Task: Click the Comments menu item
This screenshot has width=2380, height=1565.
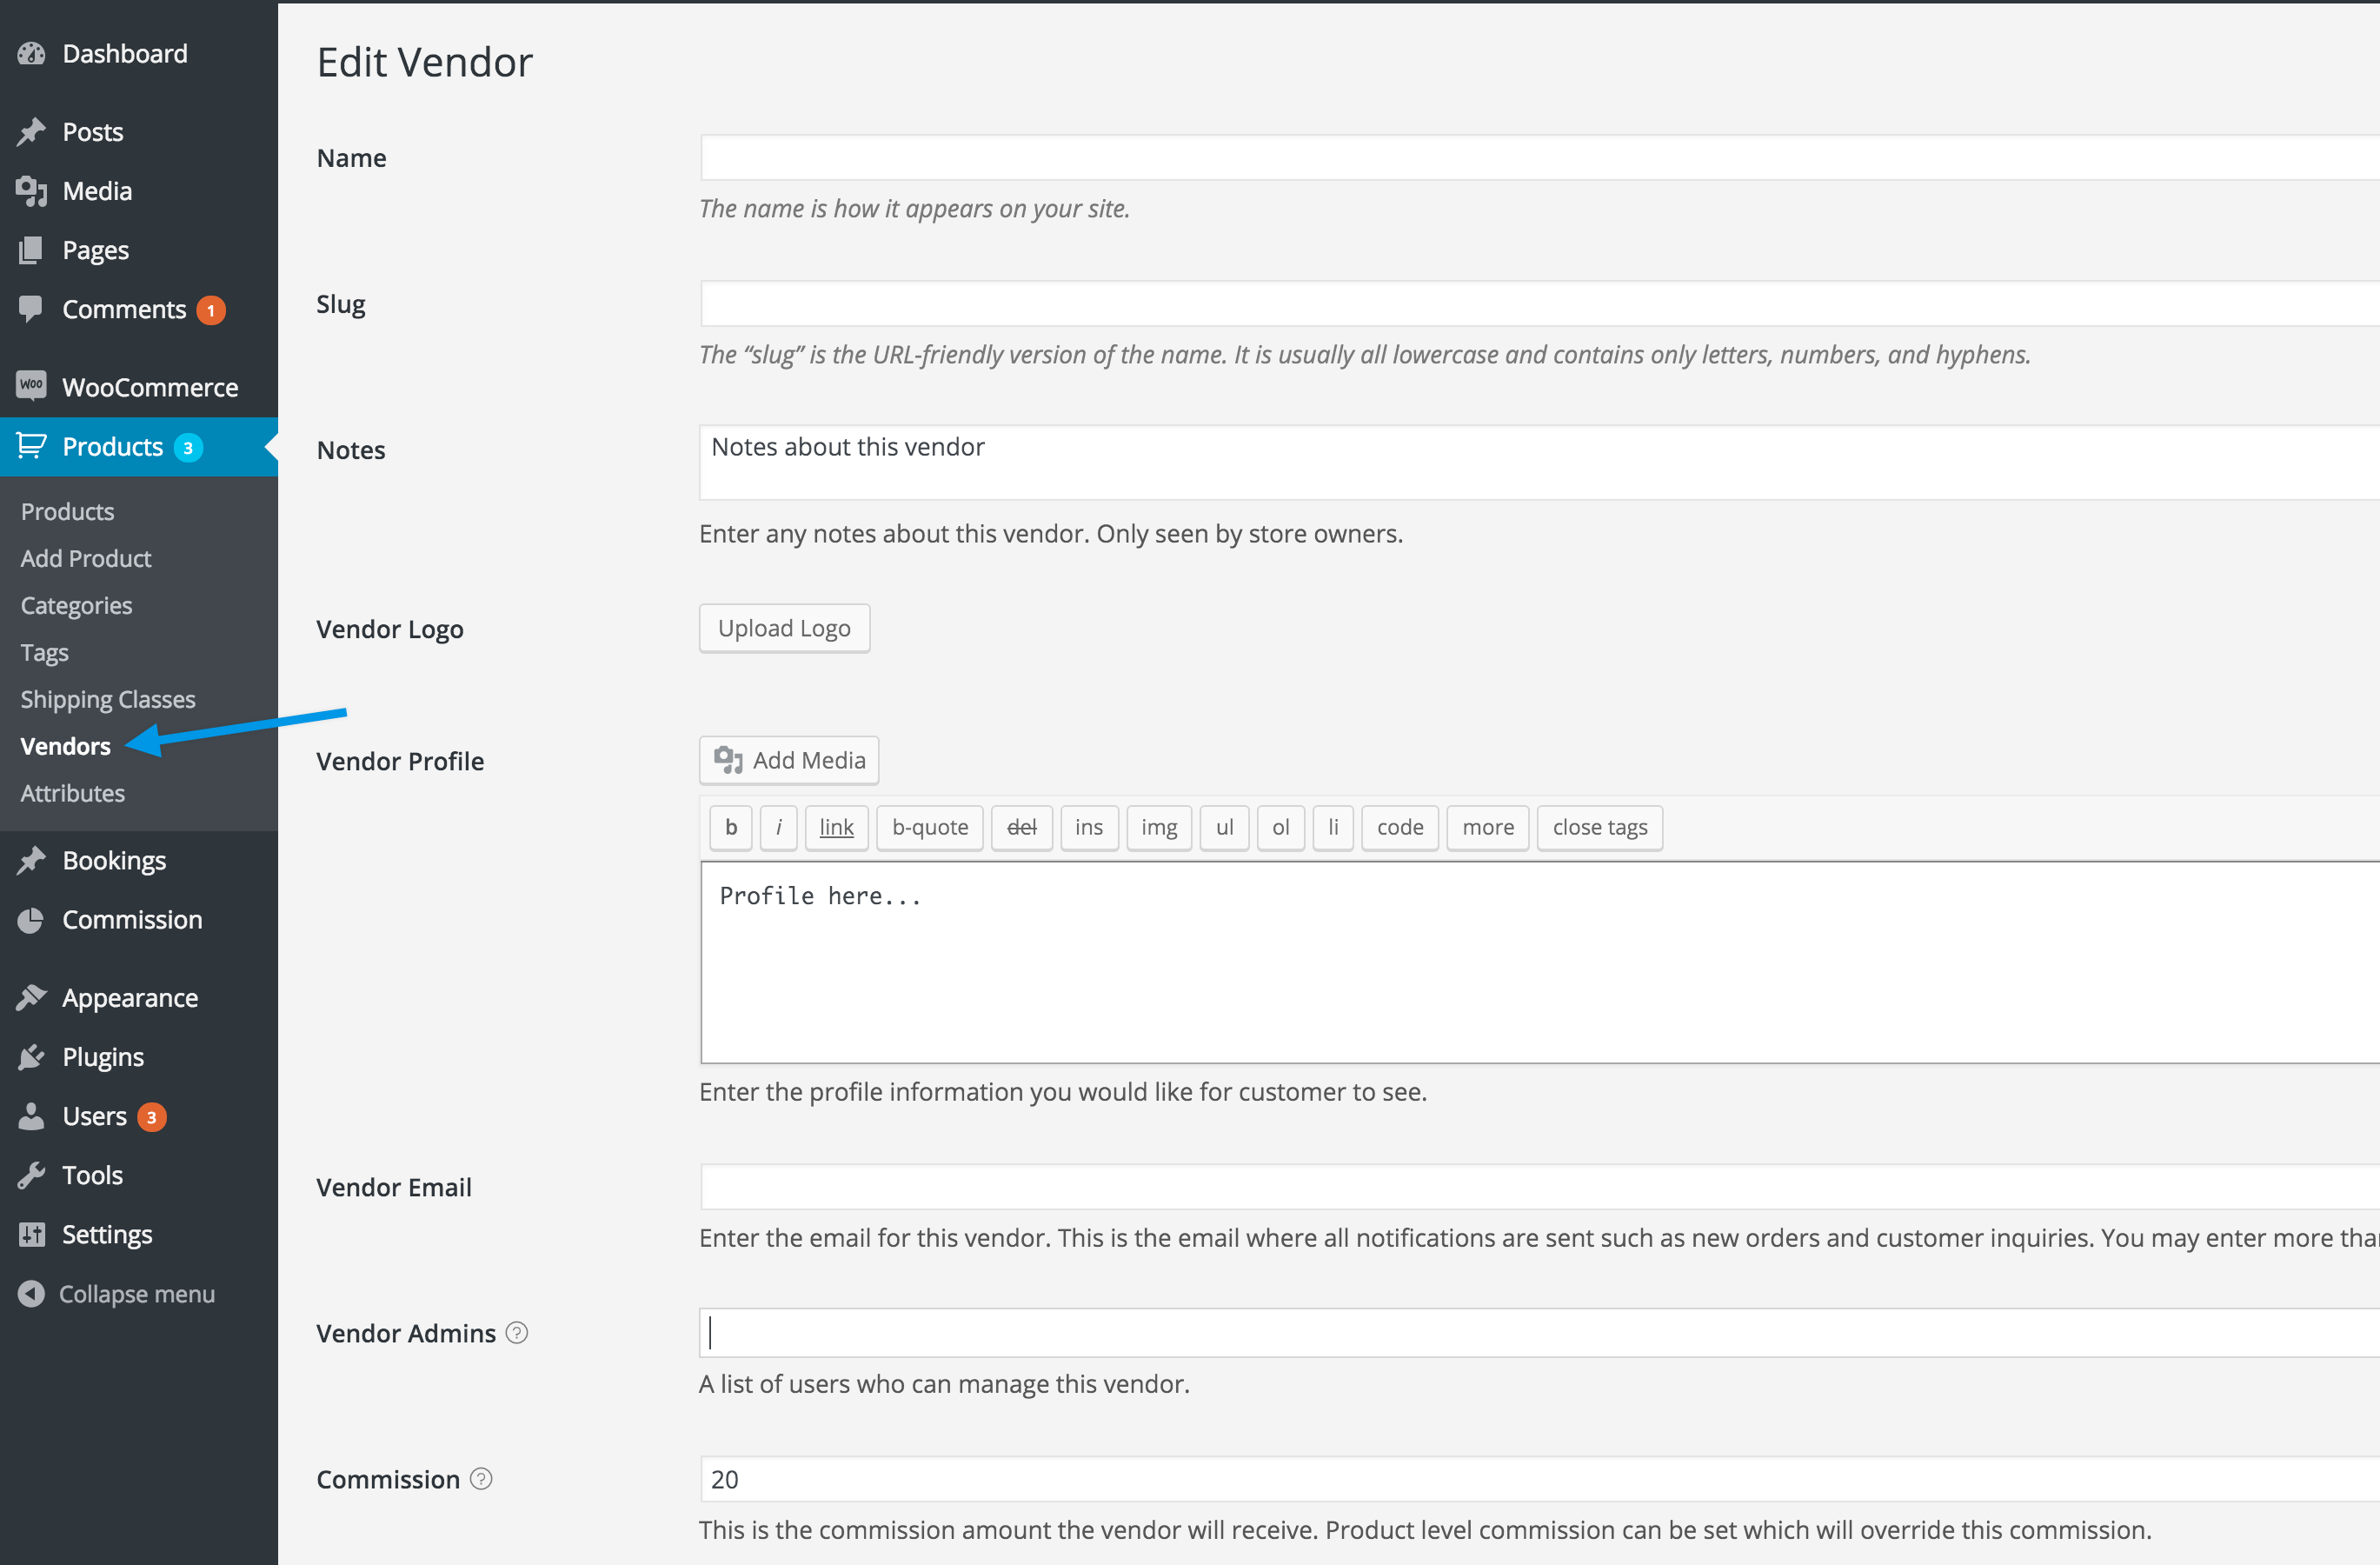Action: 126,308
